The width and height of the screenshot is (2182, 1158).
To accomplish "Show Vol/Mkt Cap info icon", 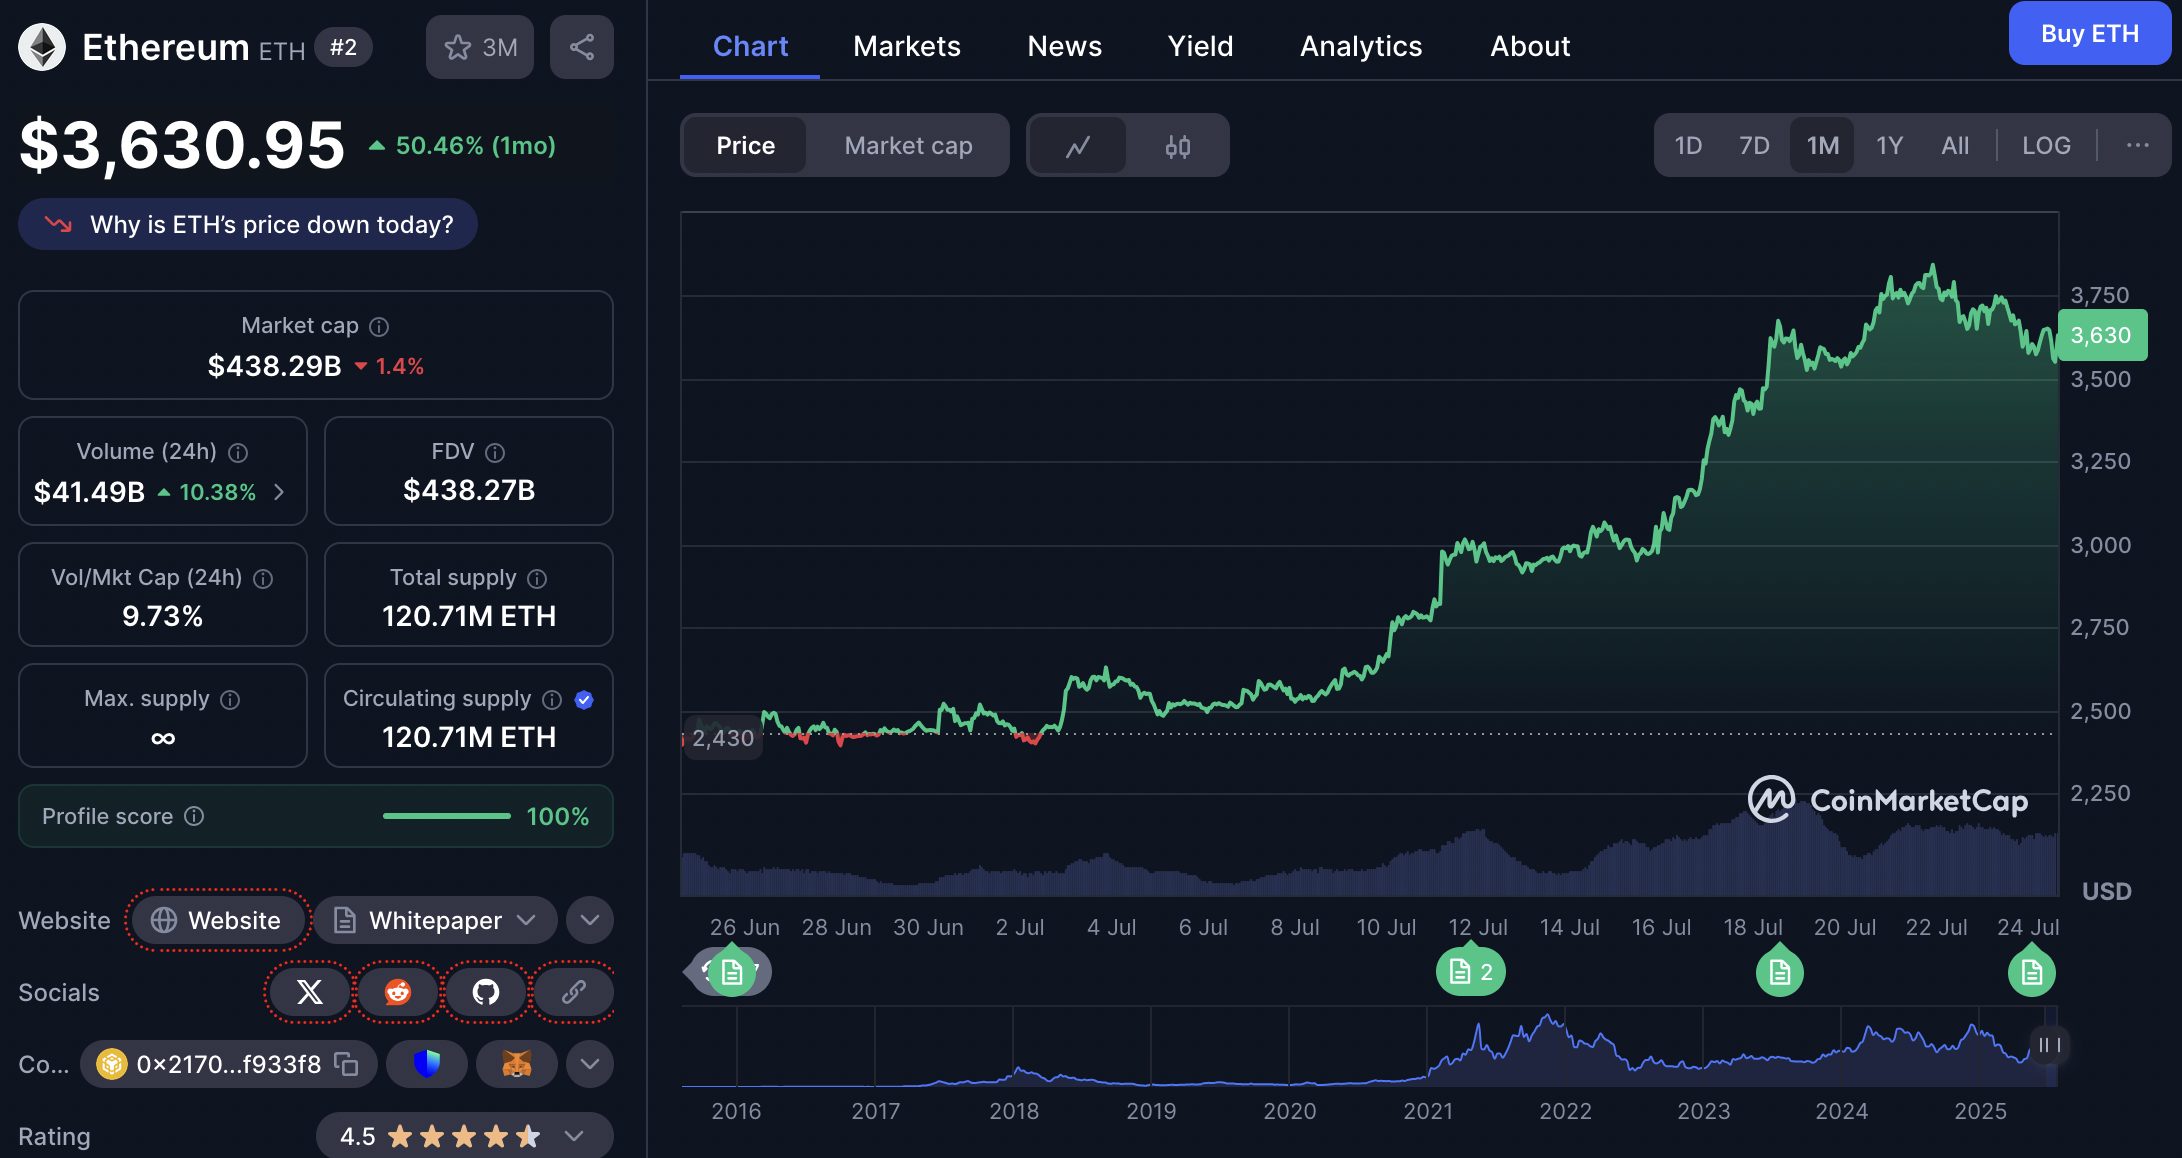I will click(x=263, y=579).
